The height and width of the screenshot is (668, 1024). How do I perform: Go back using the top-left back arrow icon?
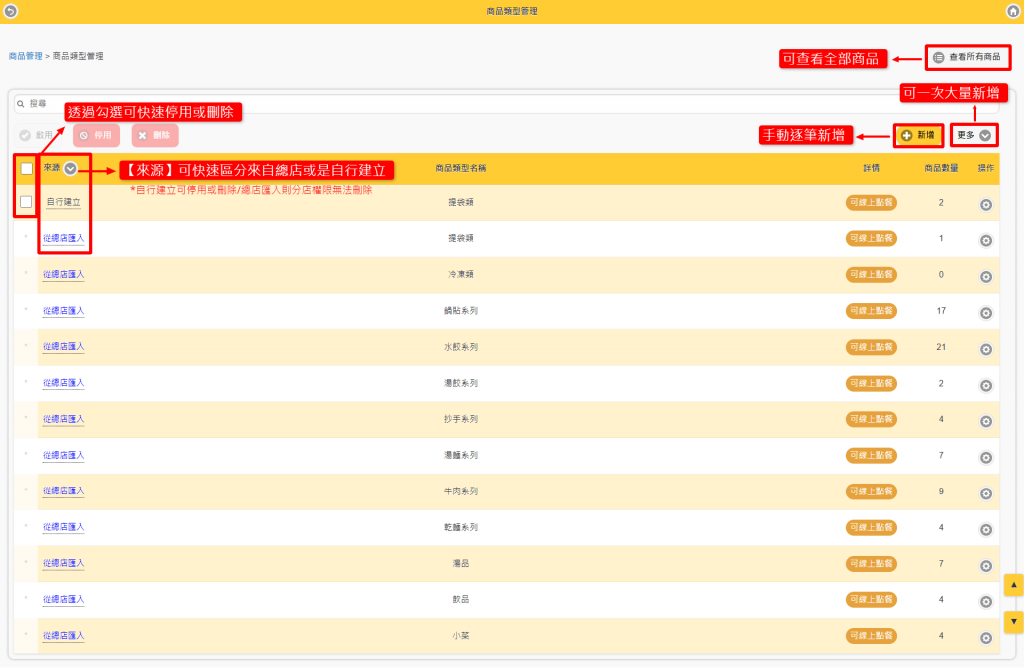[10, 11]
